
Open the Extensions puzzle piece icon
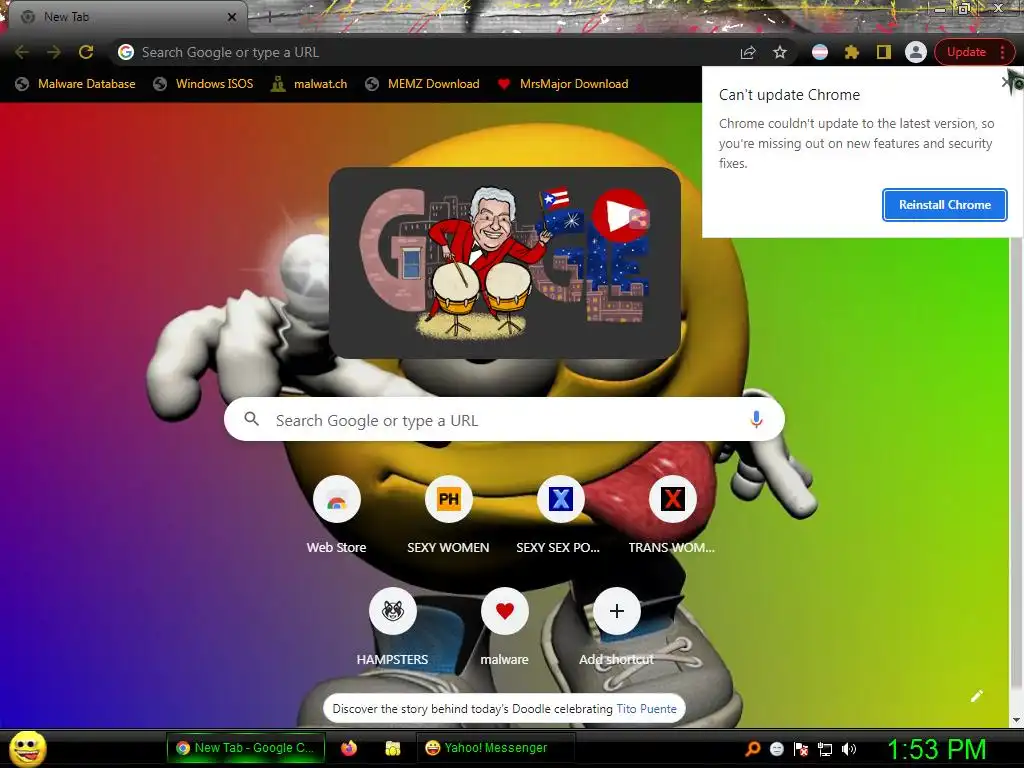[x=852, y=52]
